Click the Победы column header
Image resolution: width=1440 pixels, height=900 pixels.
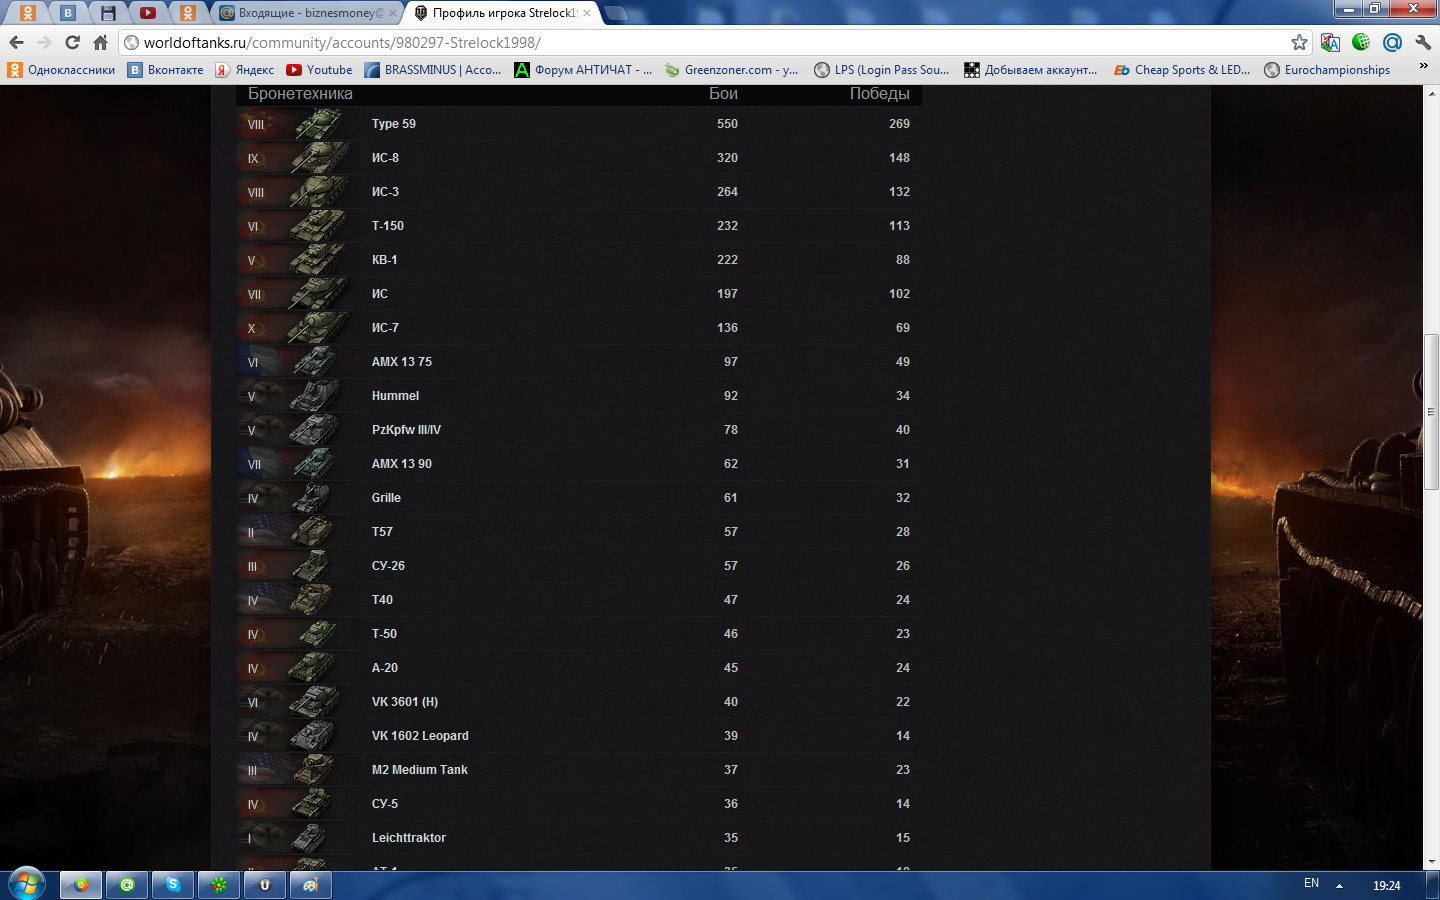(x=880, y=94)
